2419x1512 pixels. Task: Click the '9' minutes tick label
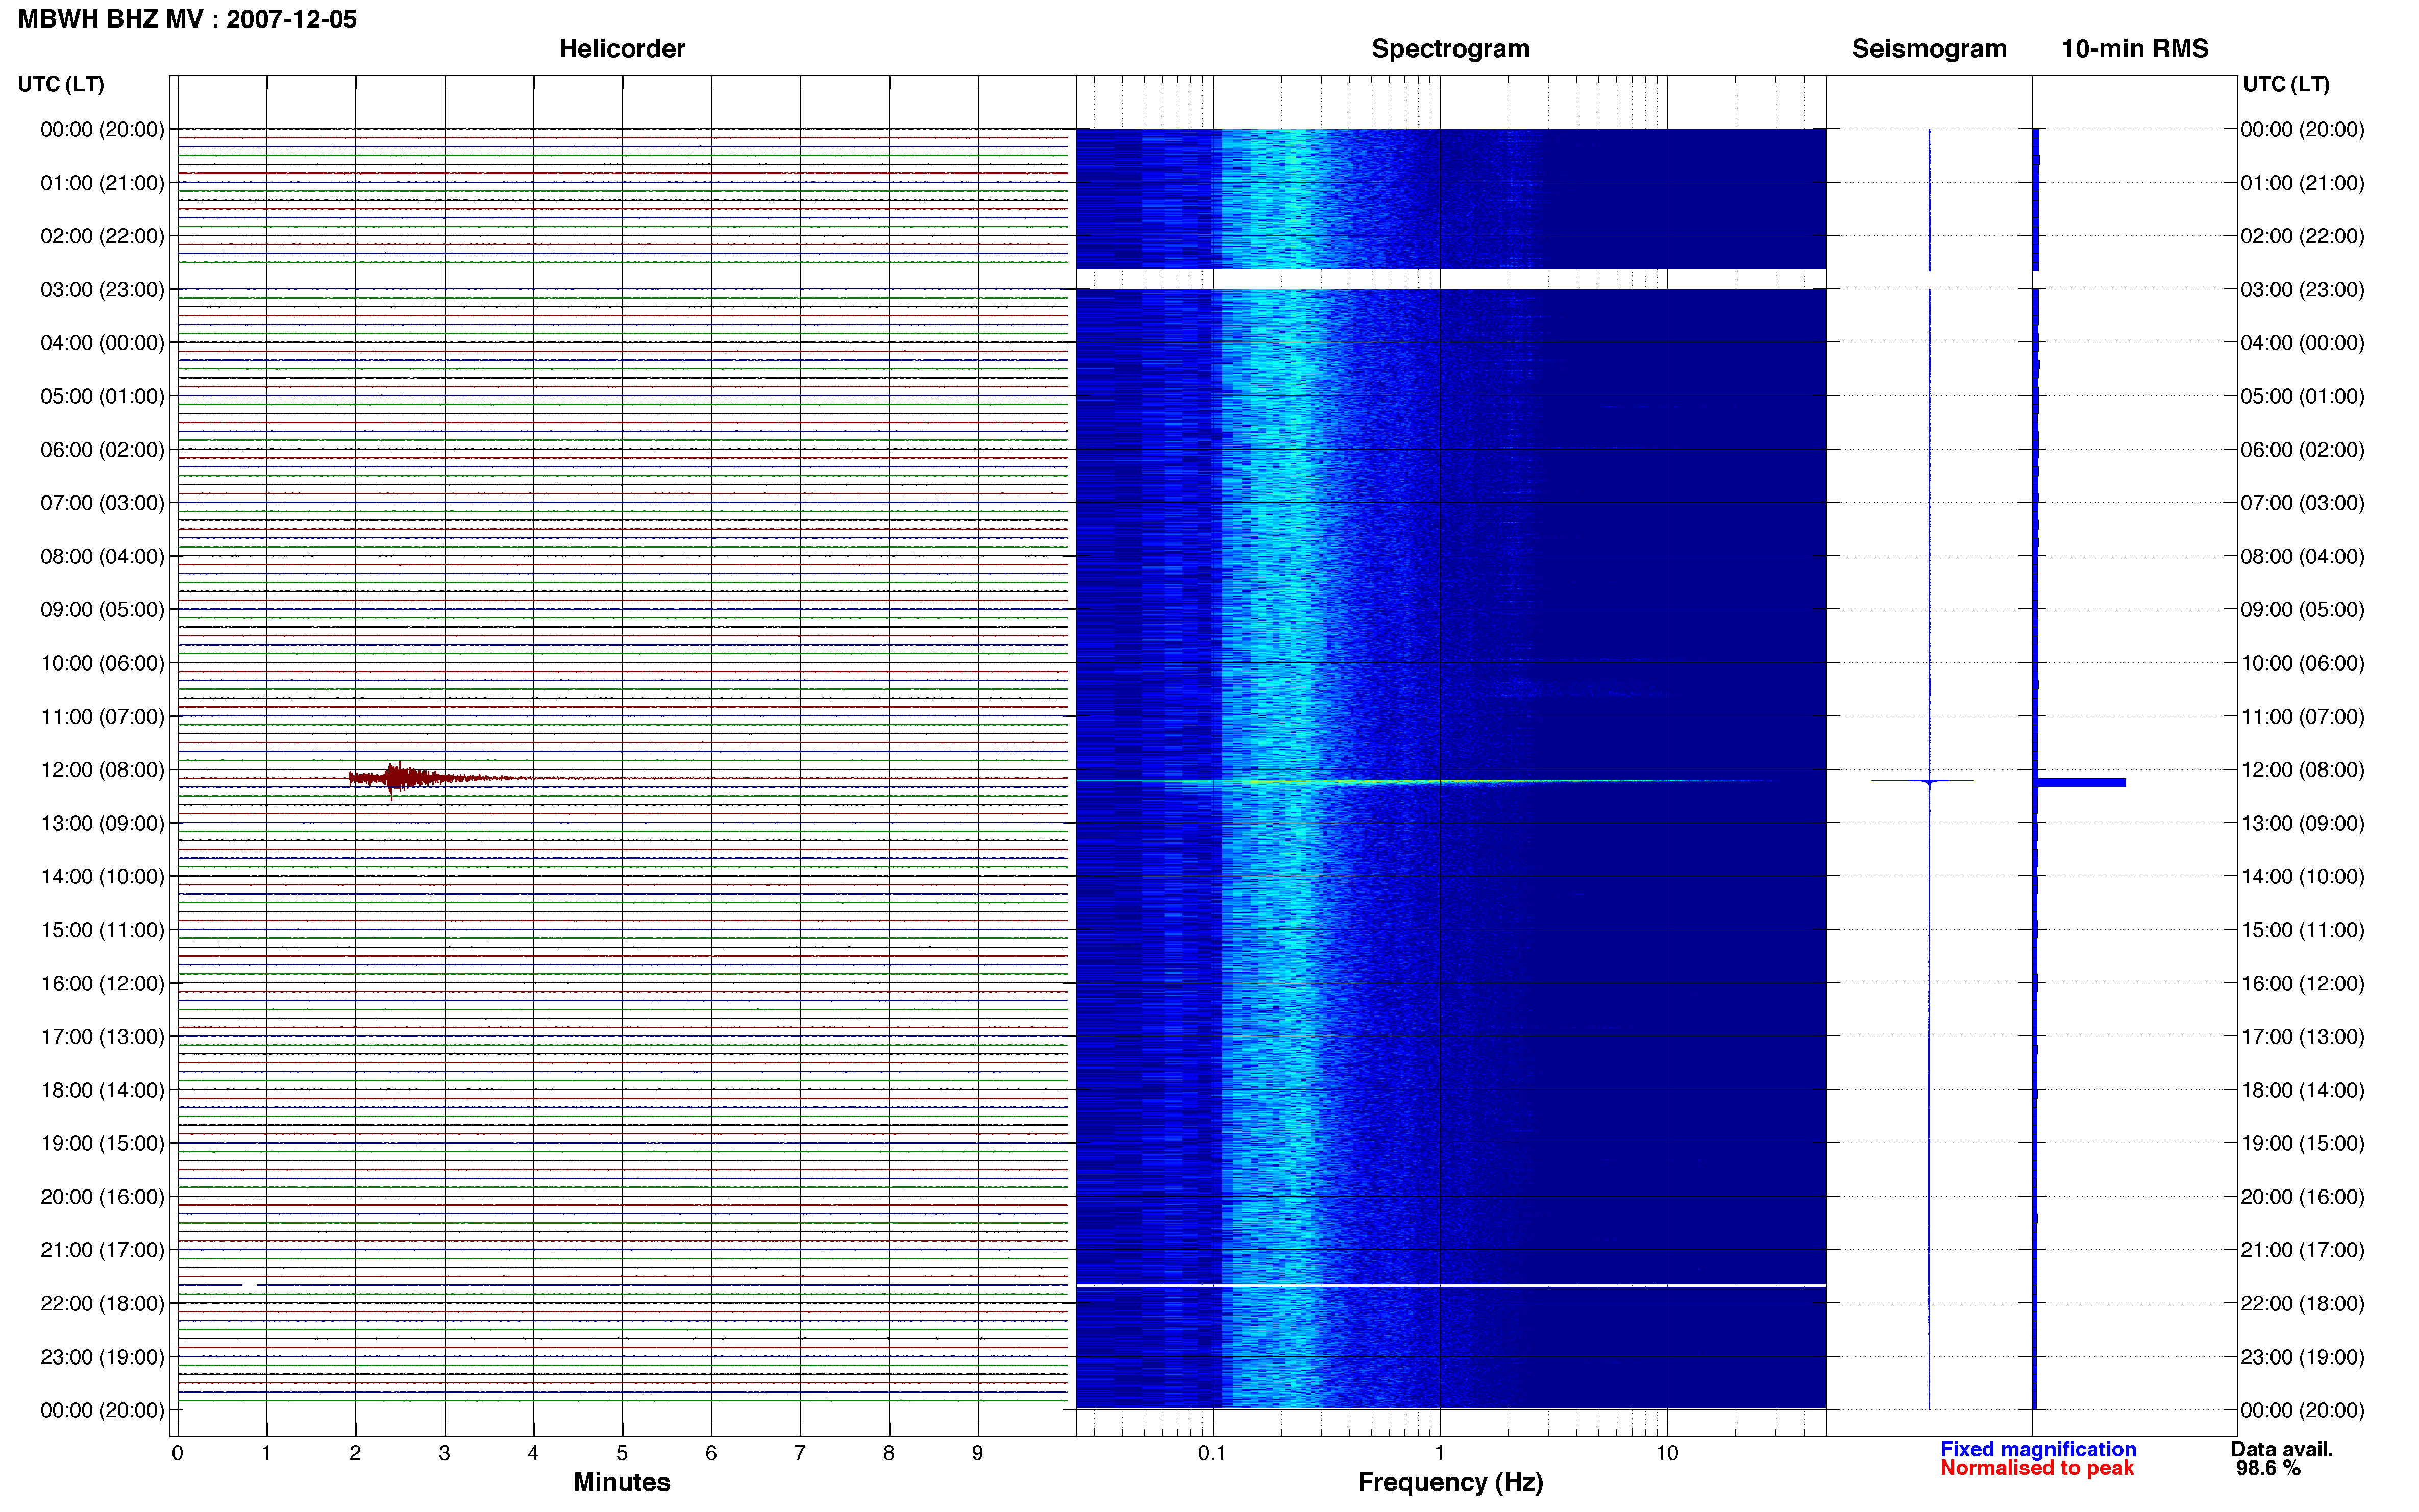(977, 1453)
